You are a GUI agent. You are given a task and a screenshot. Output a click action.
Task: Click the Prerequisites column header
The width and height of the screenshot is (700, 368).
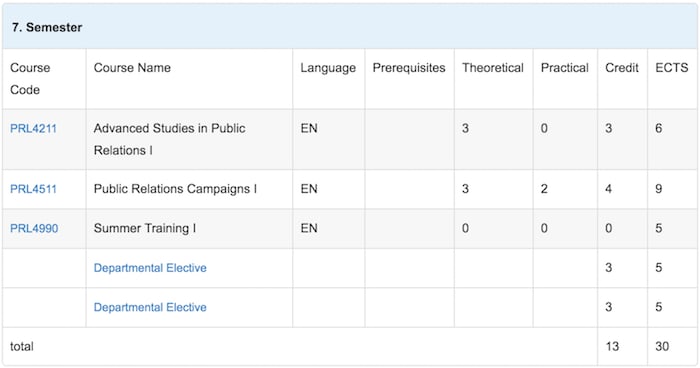point(409,68)
